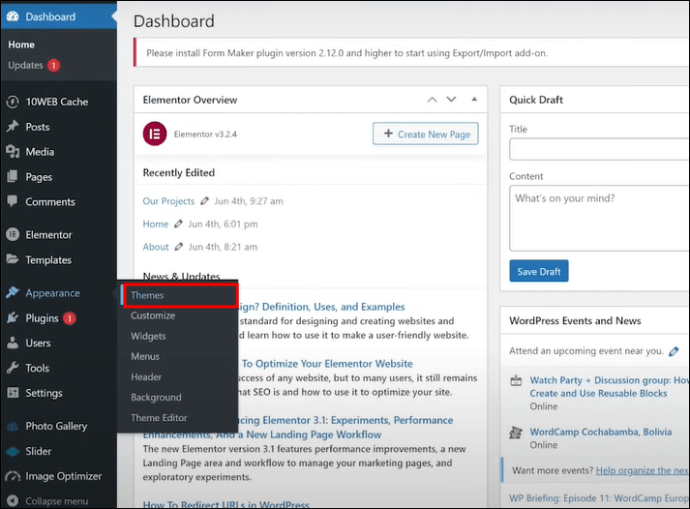Click the Plugins plug icon
Image resolution: width=690 pixels, height=509 pixels.
point(13,318)
